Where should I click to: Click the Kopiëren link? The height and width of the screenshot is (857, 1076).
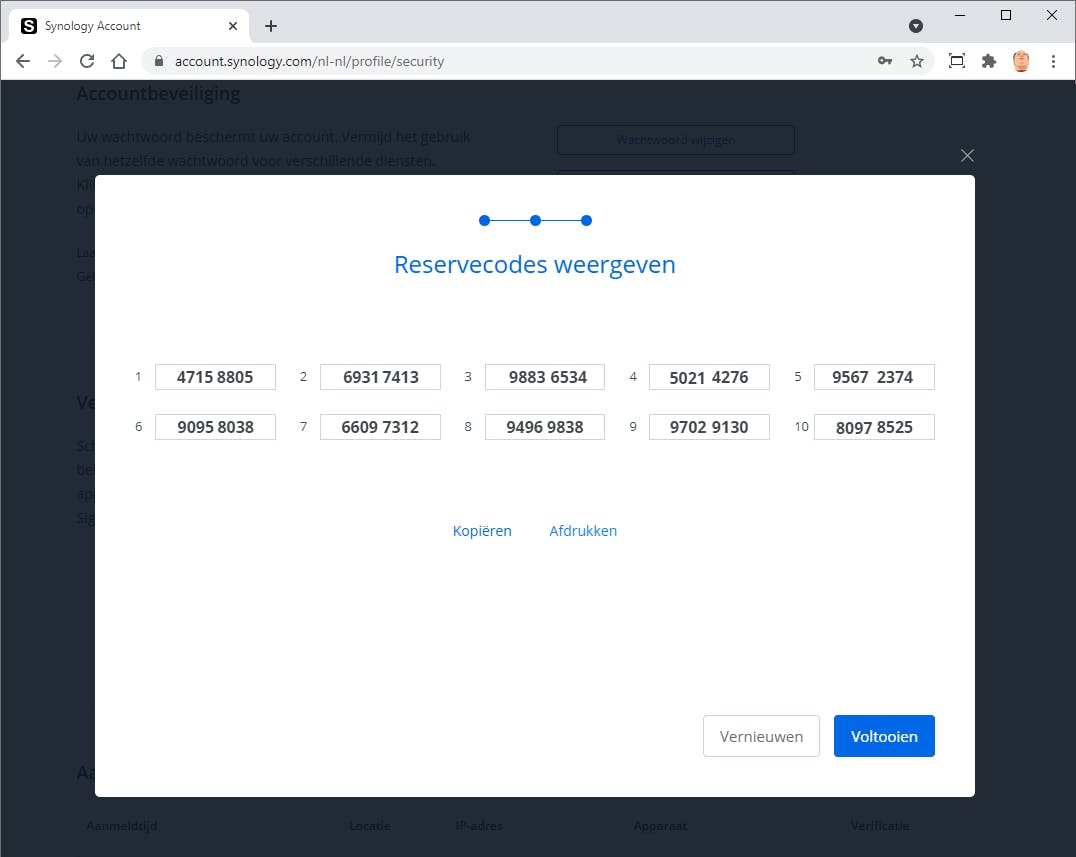[482, 531]
